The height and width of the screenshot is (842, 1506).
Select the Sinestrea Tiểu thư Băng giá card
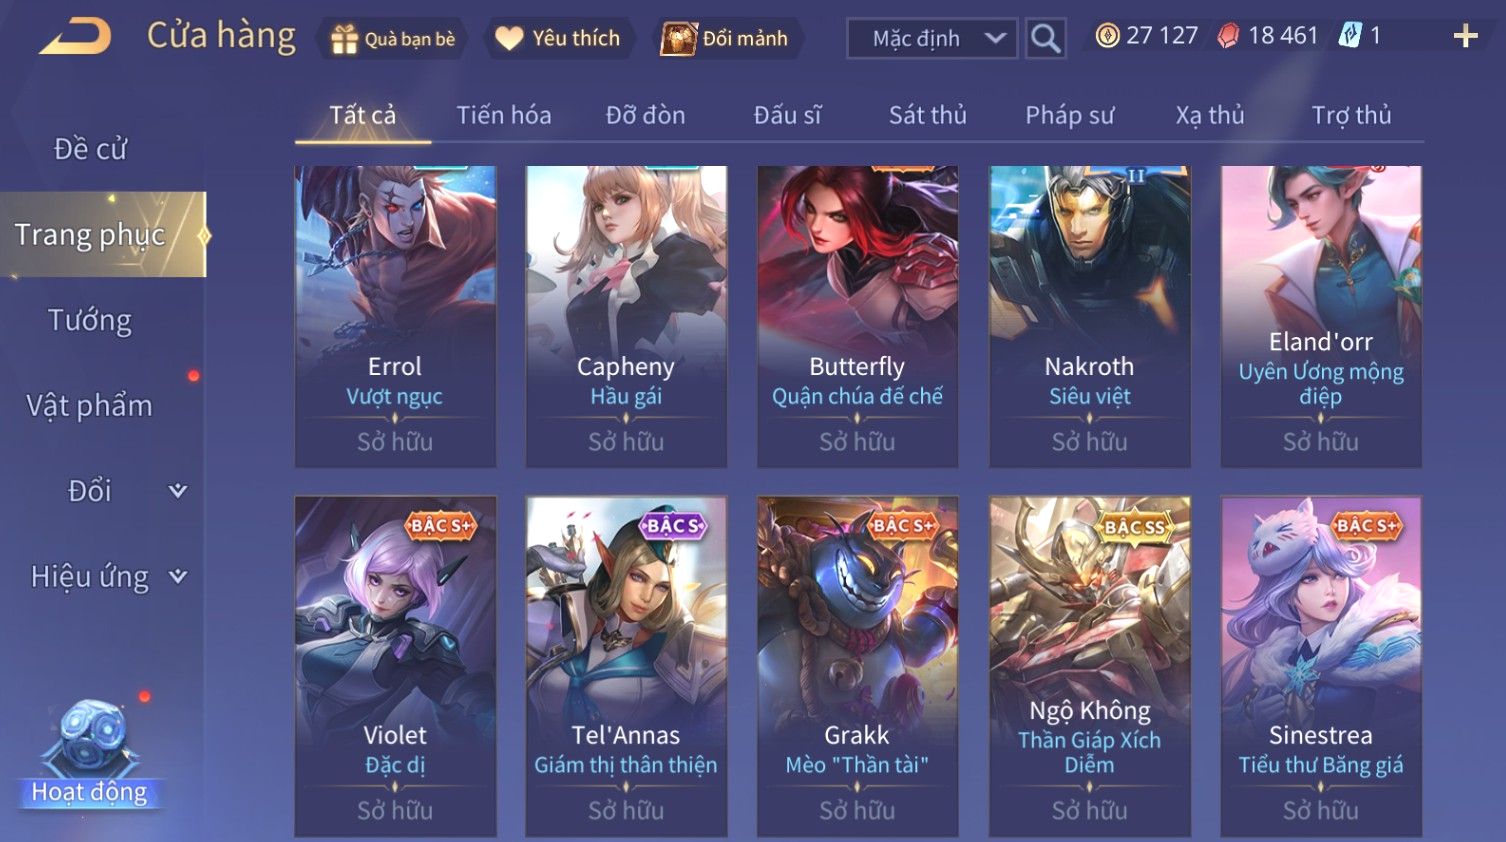(x=1321, y=666)
